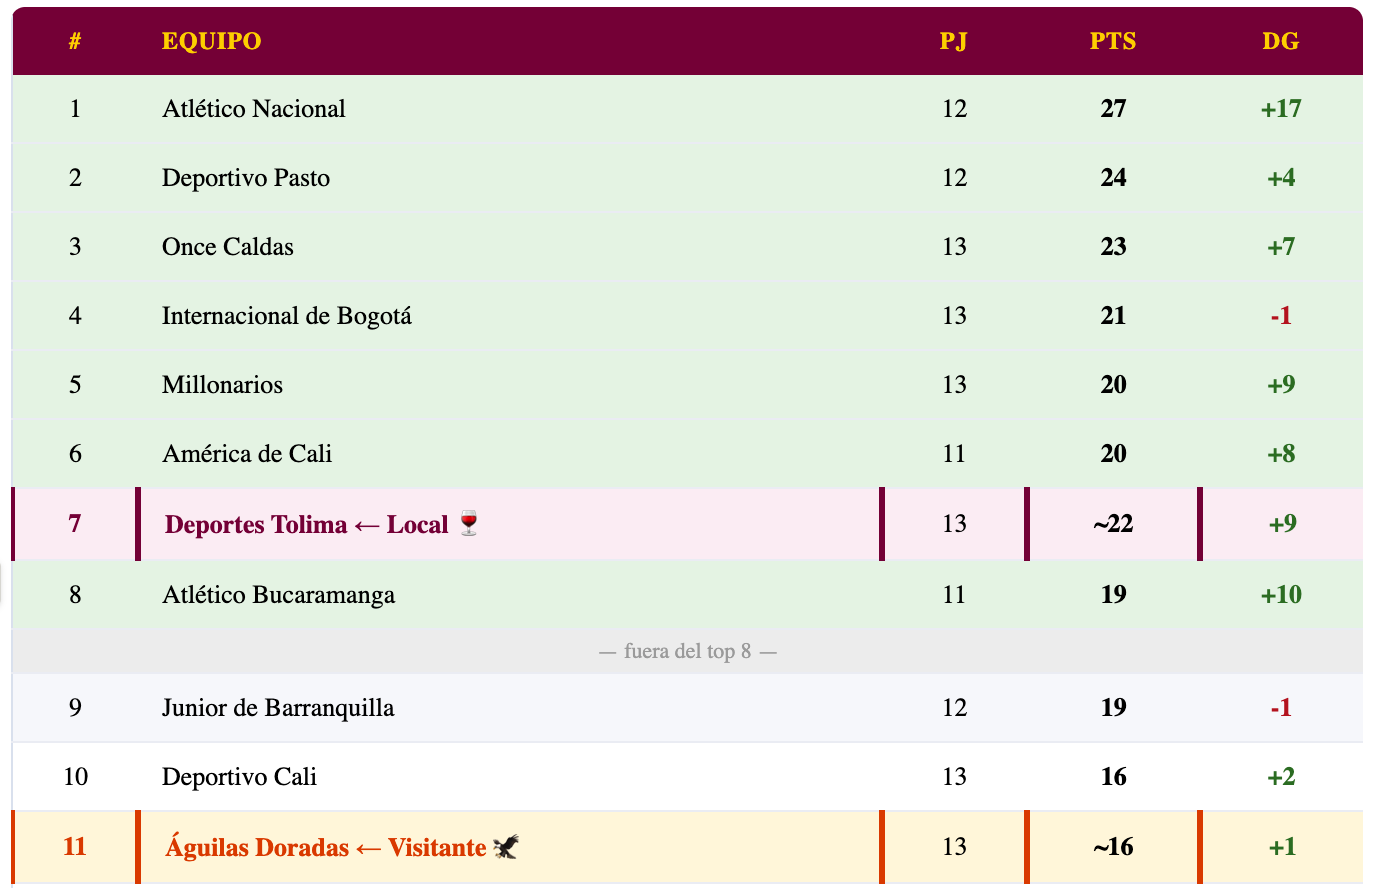Click the wine glass emoji beside Deportes Tolima

click(x=469, y=524)
